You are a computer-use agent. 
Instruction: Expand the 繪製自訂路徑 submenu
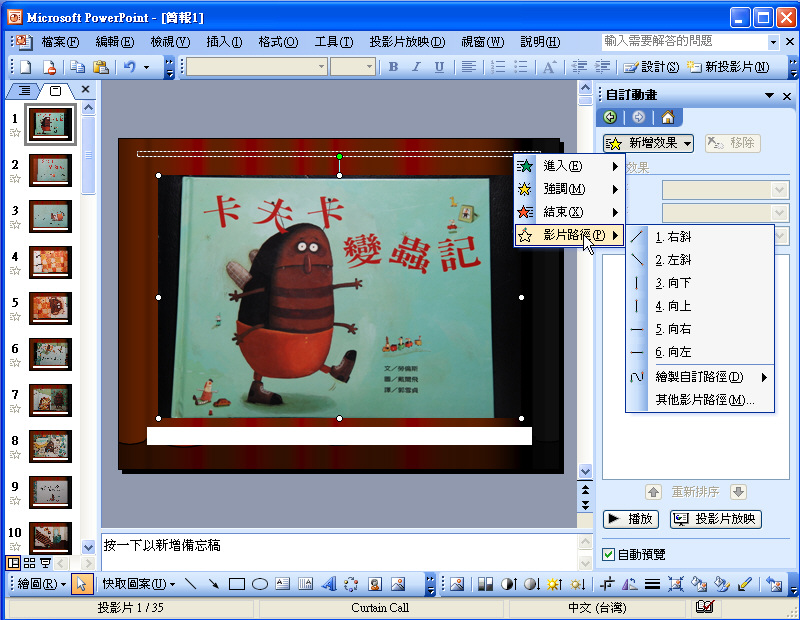[x=700, y=377]
